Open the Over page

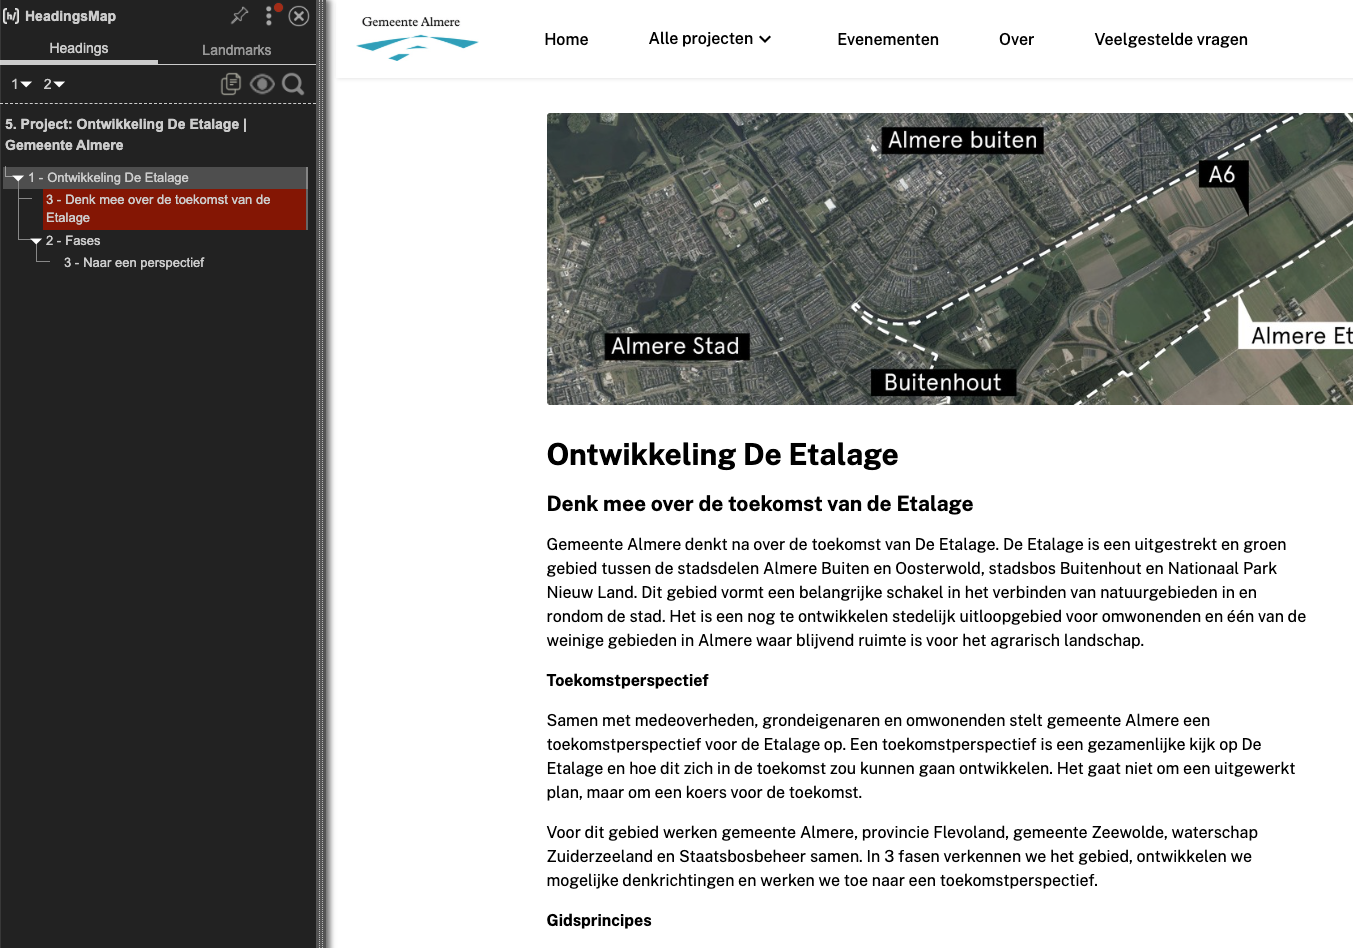(1016, 39)
